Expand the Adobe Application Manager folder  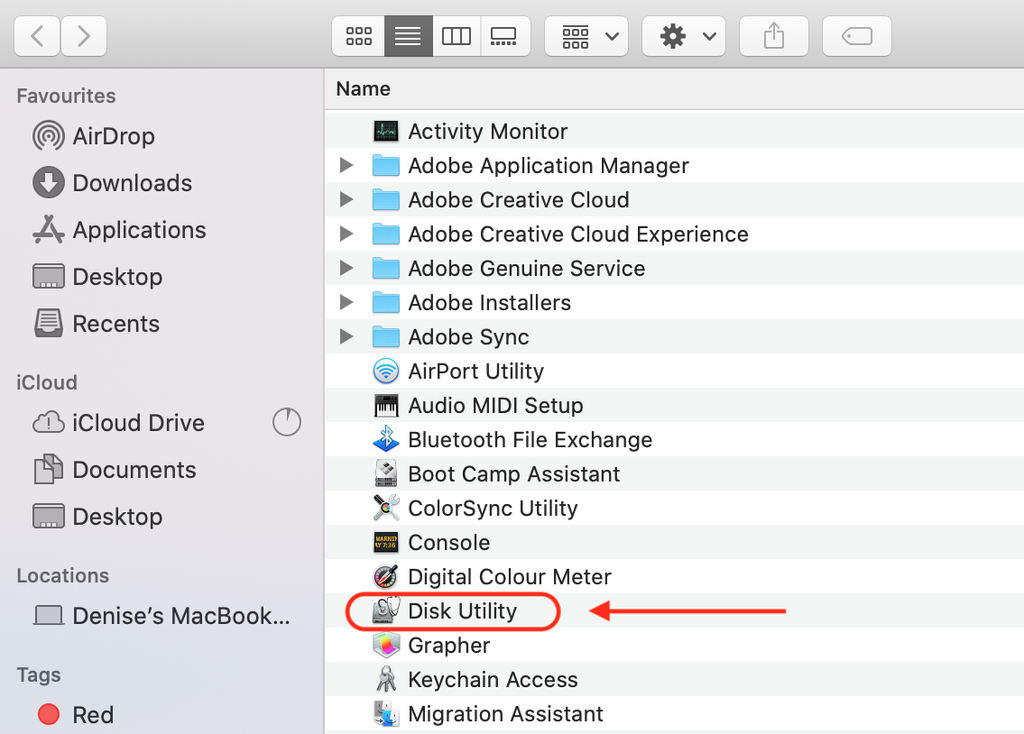346,166
